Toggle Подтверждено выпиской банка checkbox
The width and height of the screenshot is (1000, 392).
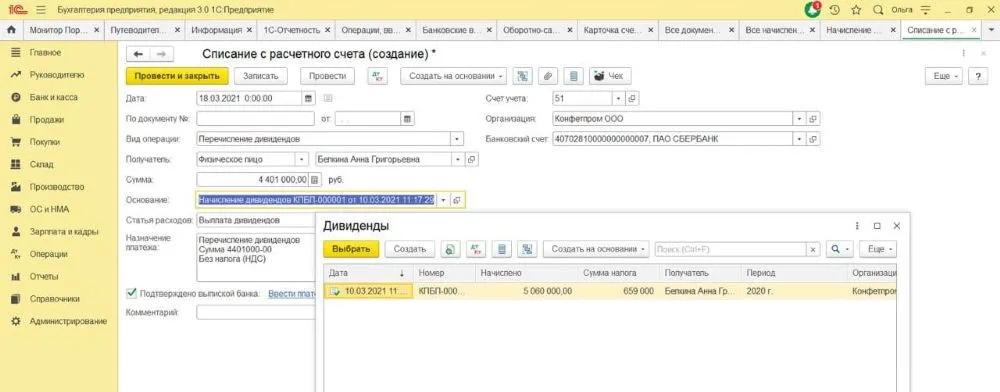(x=132, y=293)
